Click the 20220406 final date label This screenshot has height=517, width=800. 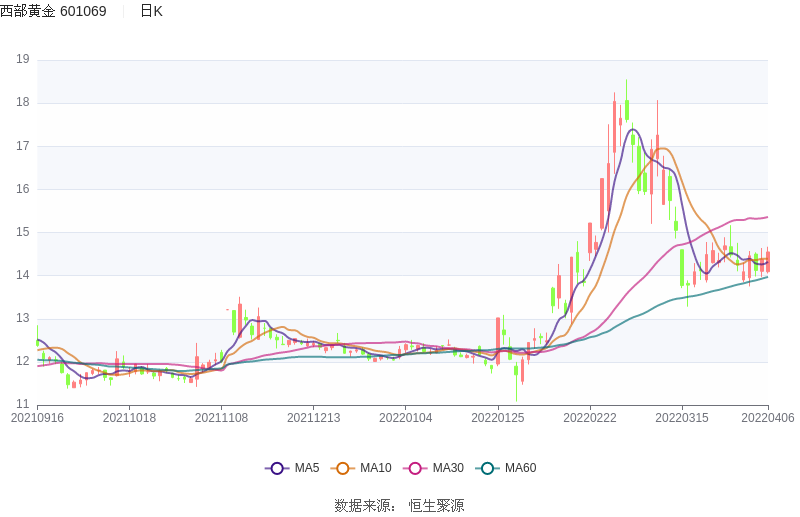(x=767, y=418)
